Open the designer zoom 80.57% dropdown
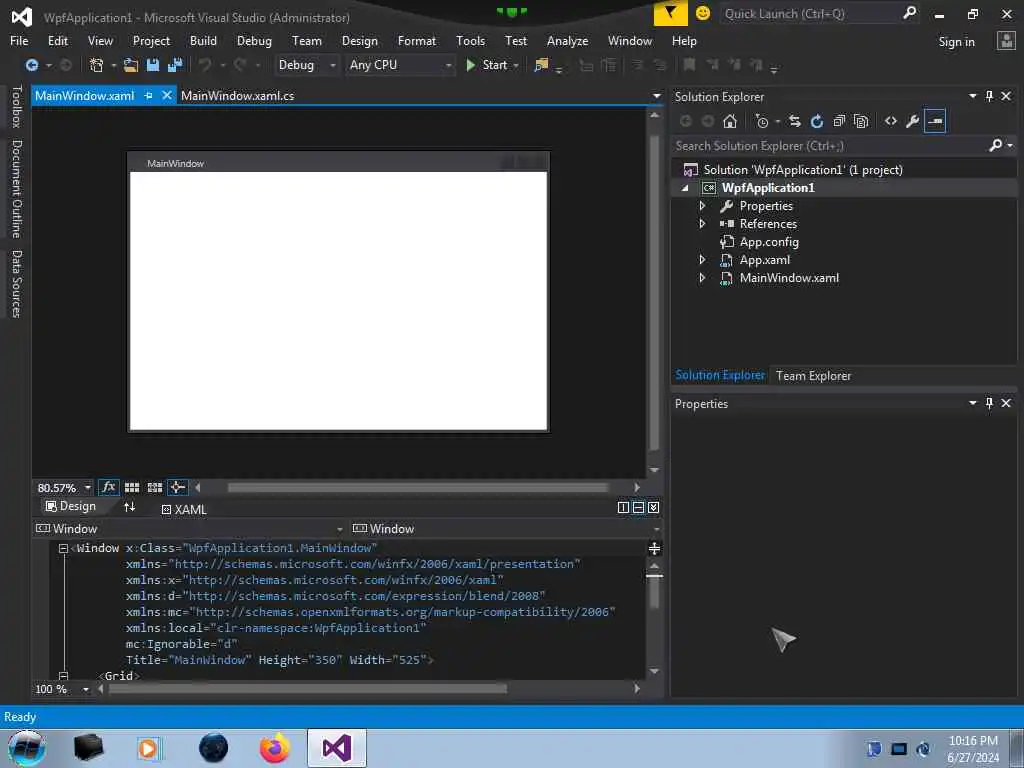 [88, 488]
